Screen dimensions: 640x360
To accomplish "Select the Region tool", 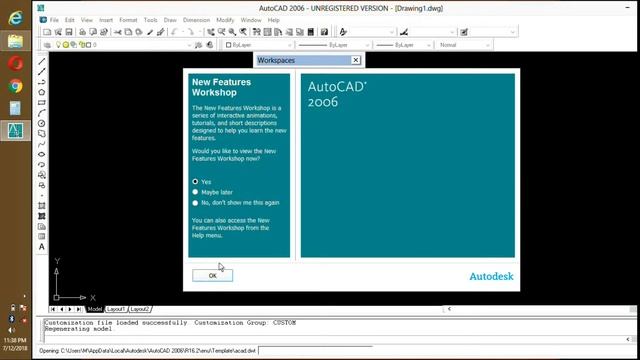I will click(x=42, y=227).
